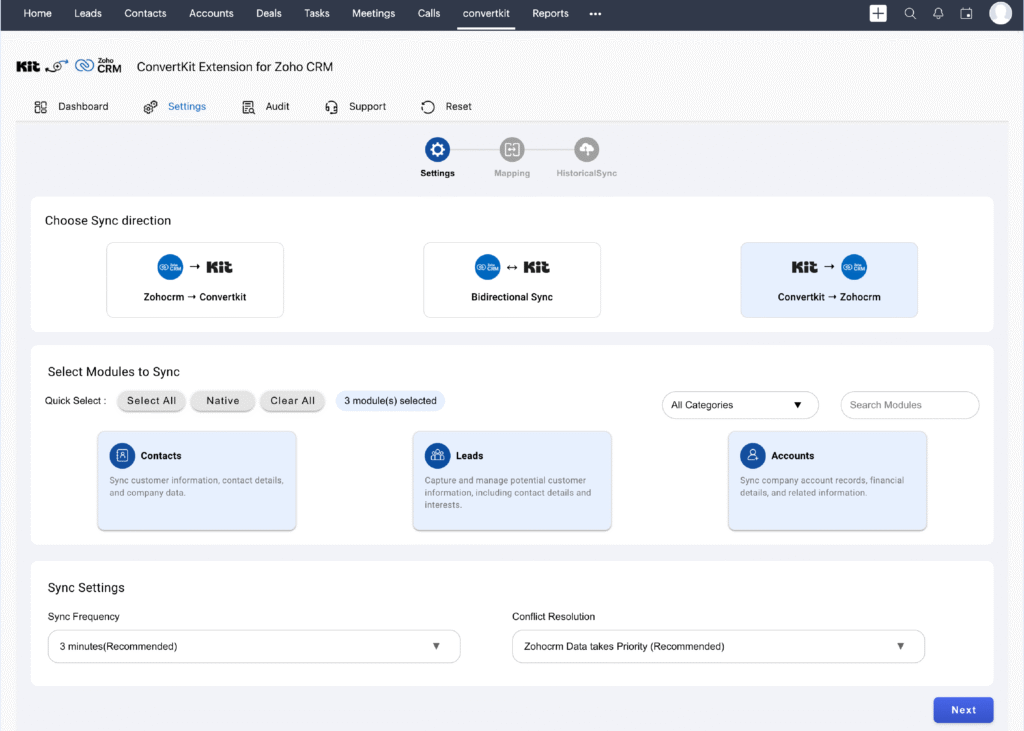Select the Settings gear step in the wizard
1024x731 pixels.
[x=437, y=150]
